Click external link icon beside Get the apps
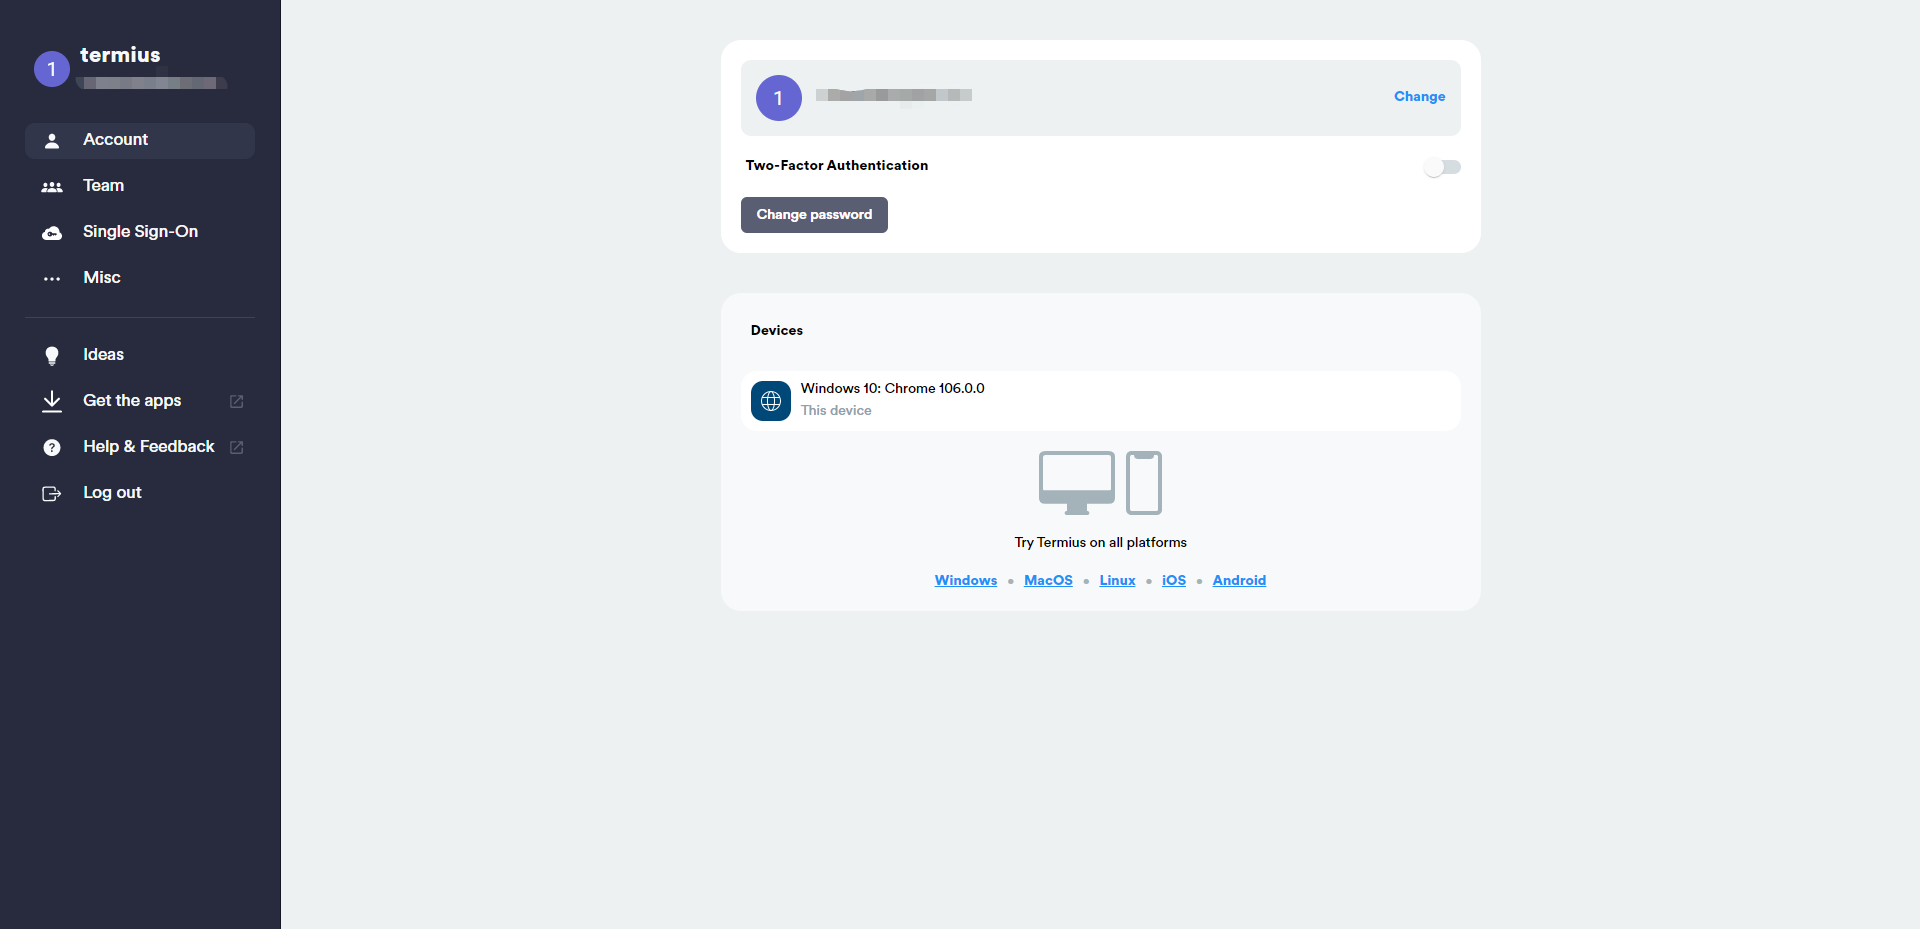This screenshot has height=929, width=1920. point(237,402)
